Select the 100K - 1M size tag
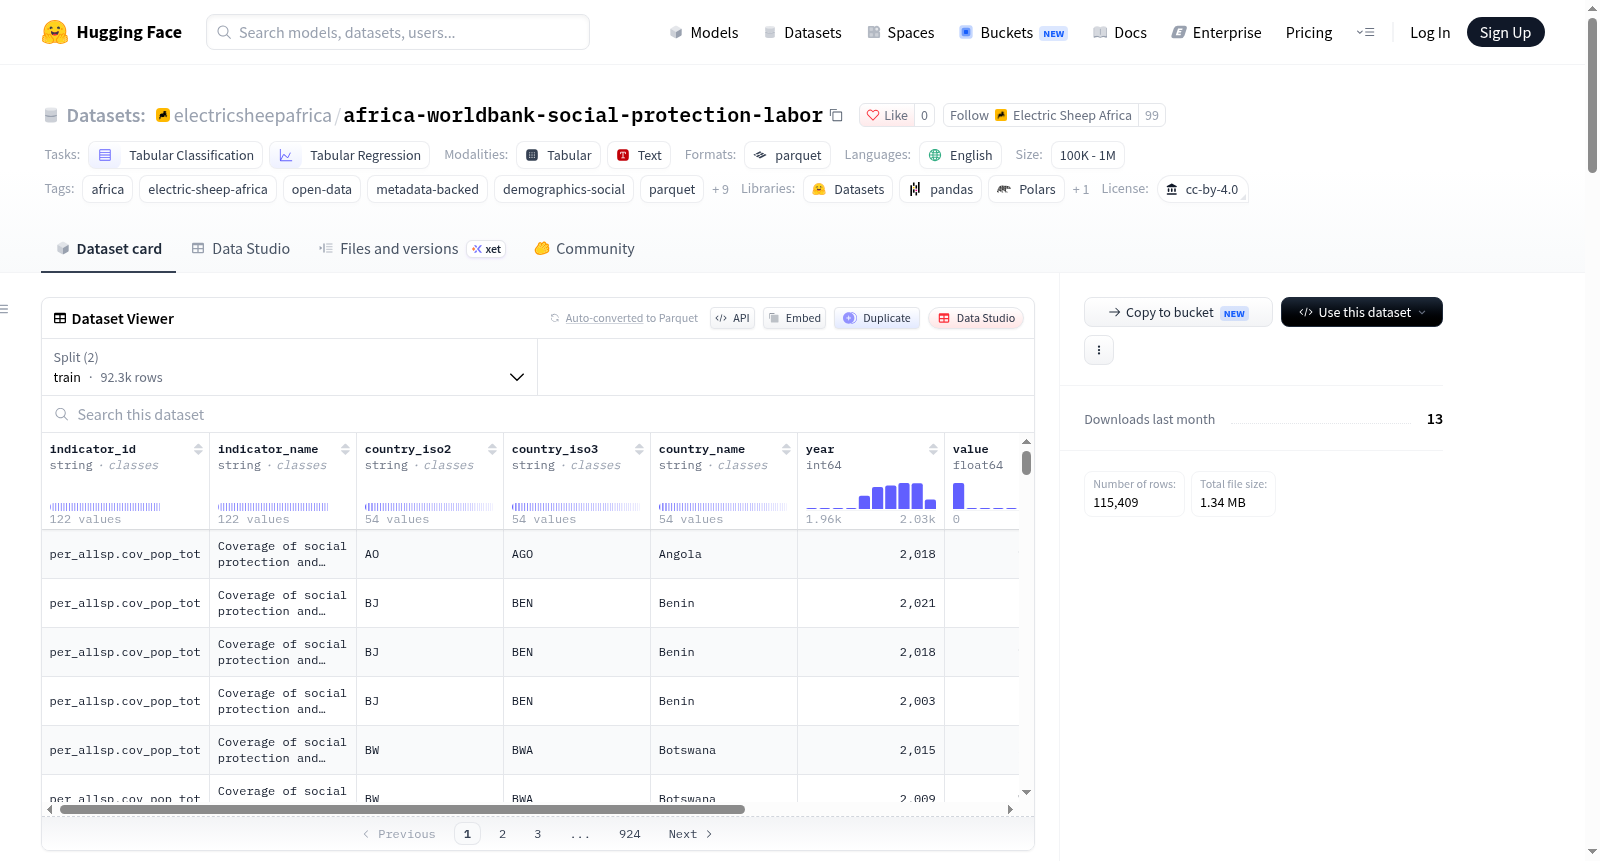 pyautogui.click(x=1088, y=155)
